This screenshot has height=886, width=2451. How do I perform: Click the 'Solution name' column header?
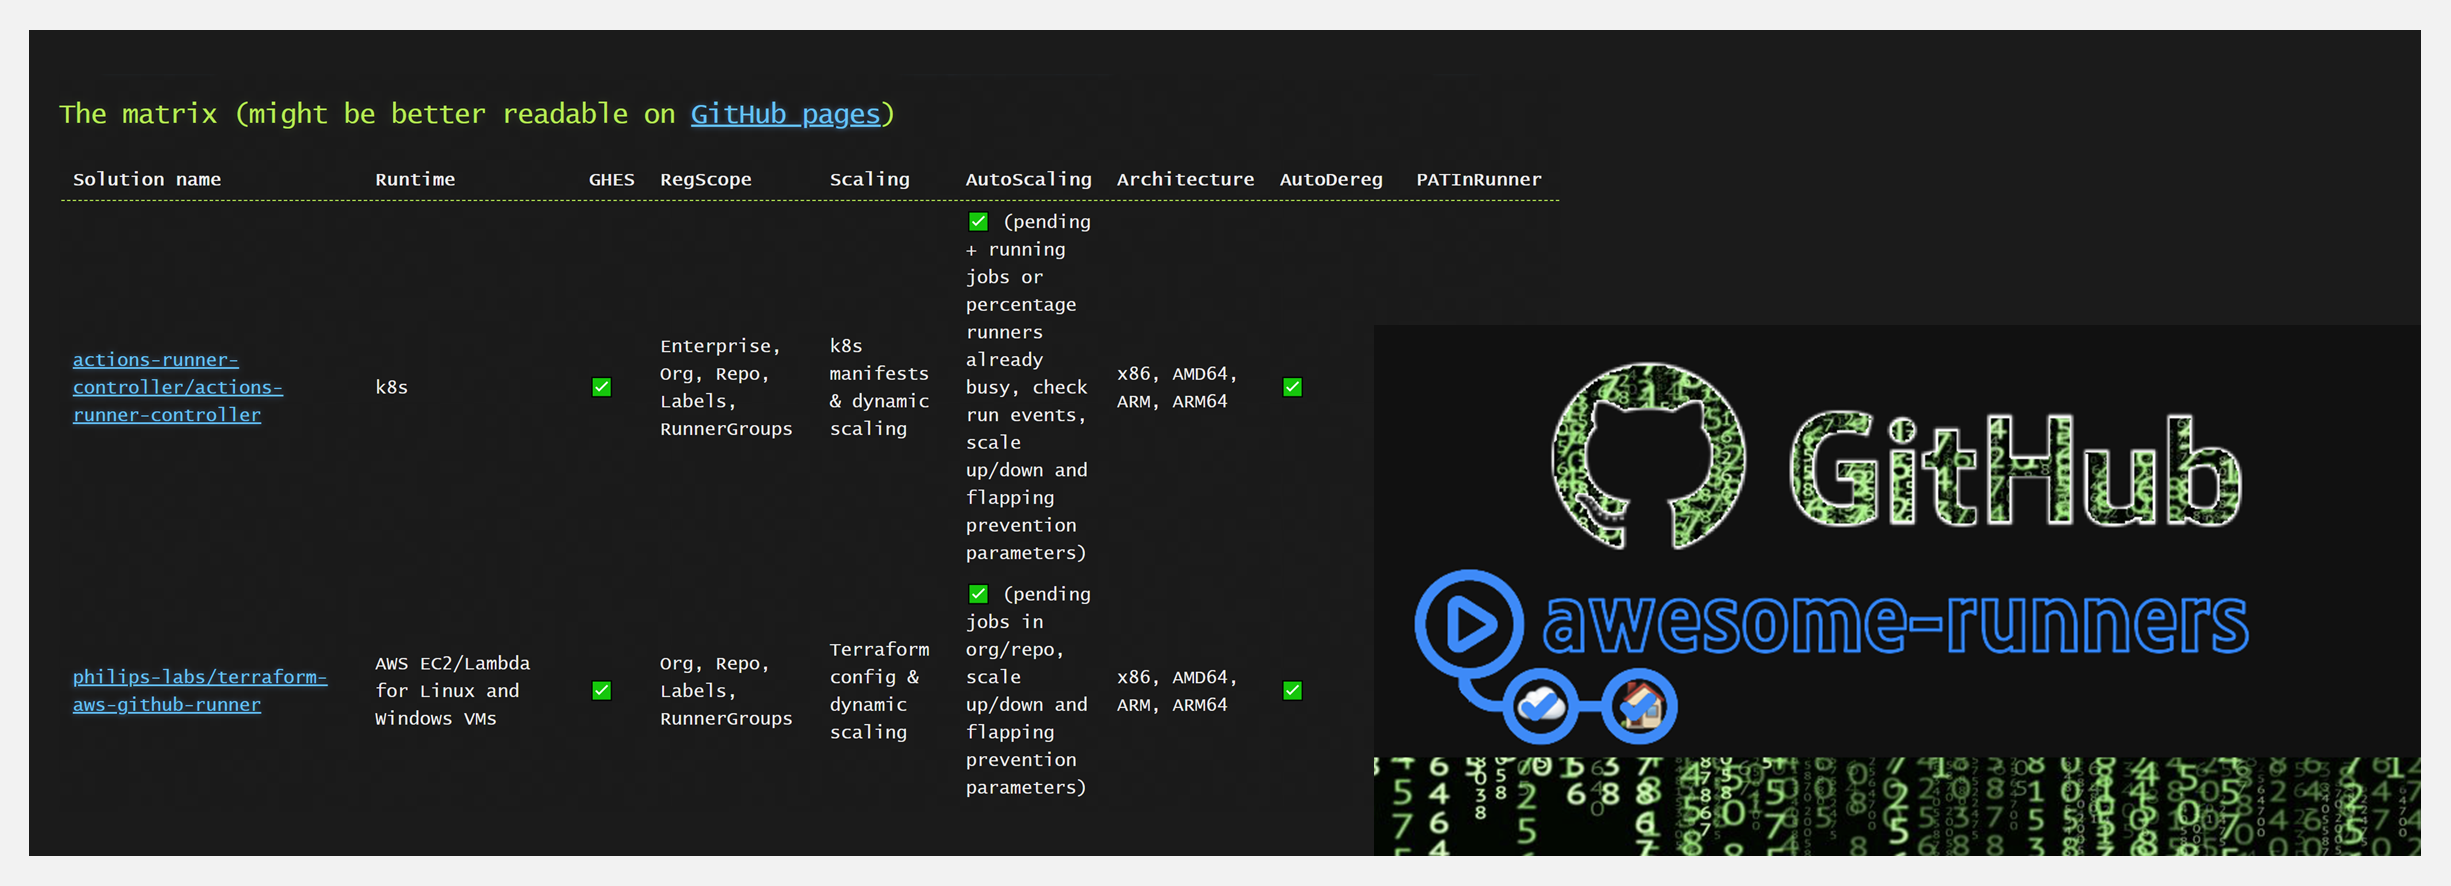[147, 179]
